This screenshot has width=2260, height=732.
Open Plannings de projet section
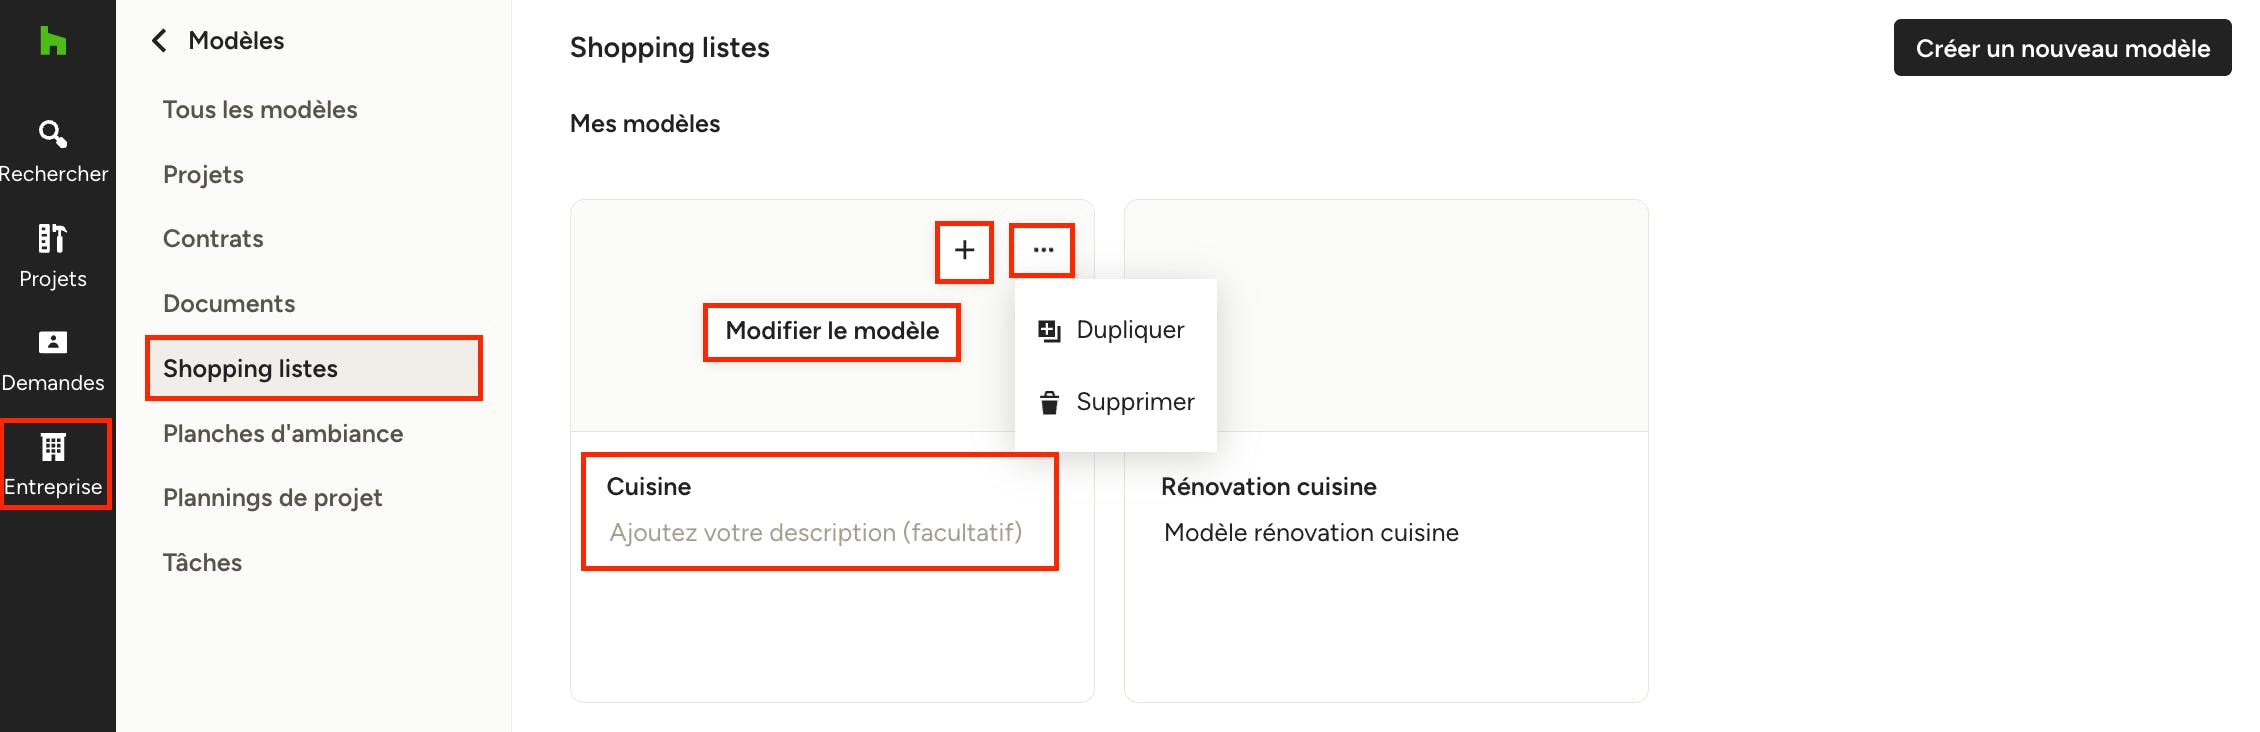pos(272,498)
